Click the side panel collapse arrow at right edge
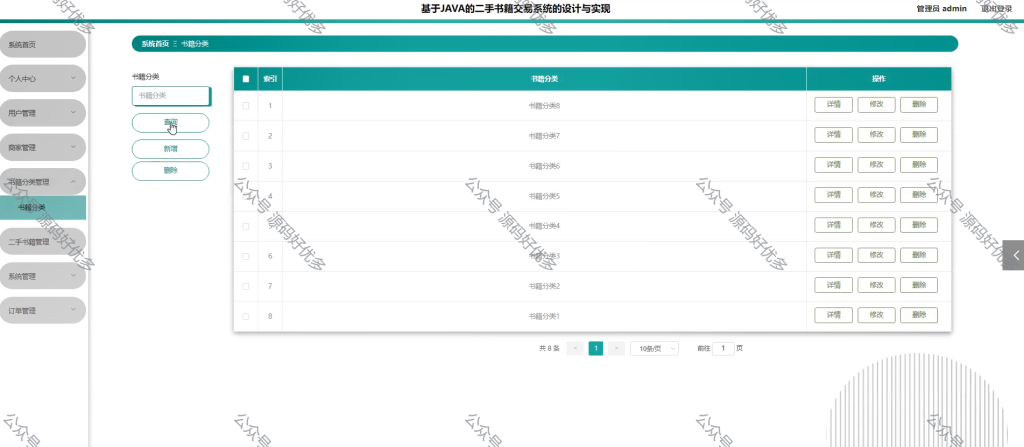Viewport: 1024px width, 447px height. [x=1014, y=255]
